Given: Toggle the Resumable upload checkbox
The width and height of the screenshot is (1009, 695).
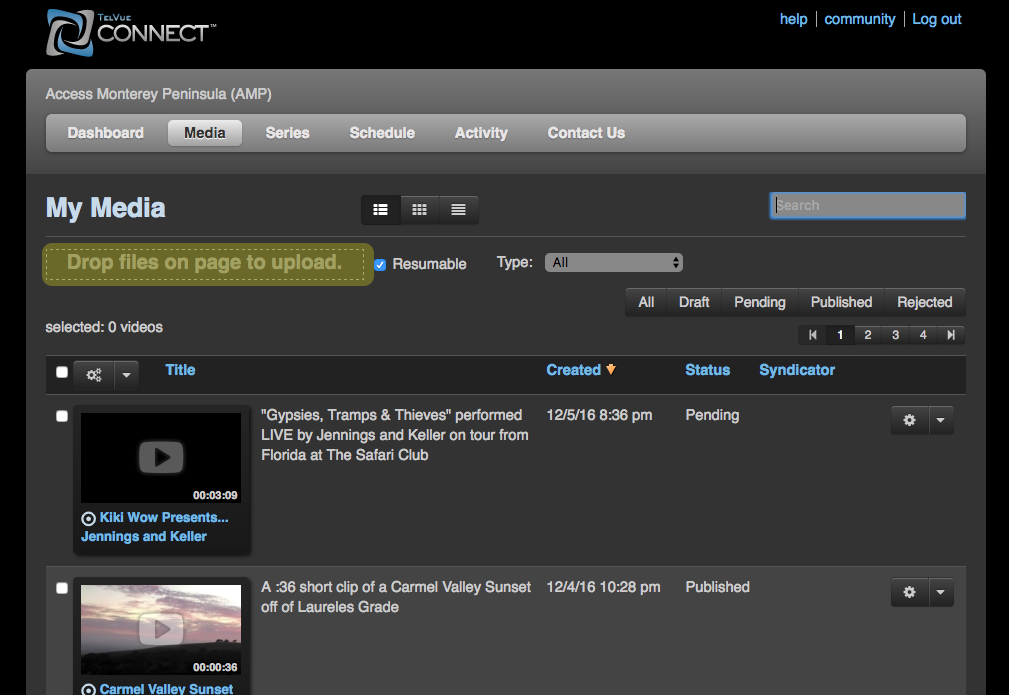Looking at the screenshot, I should 380,264.
